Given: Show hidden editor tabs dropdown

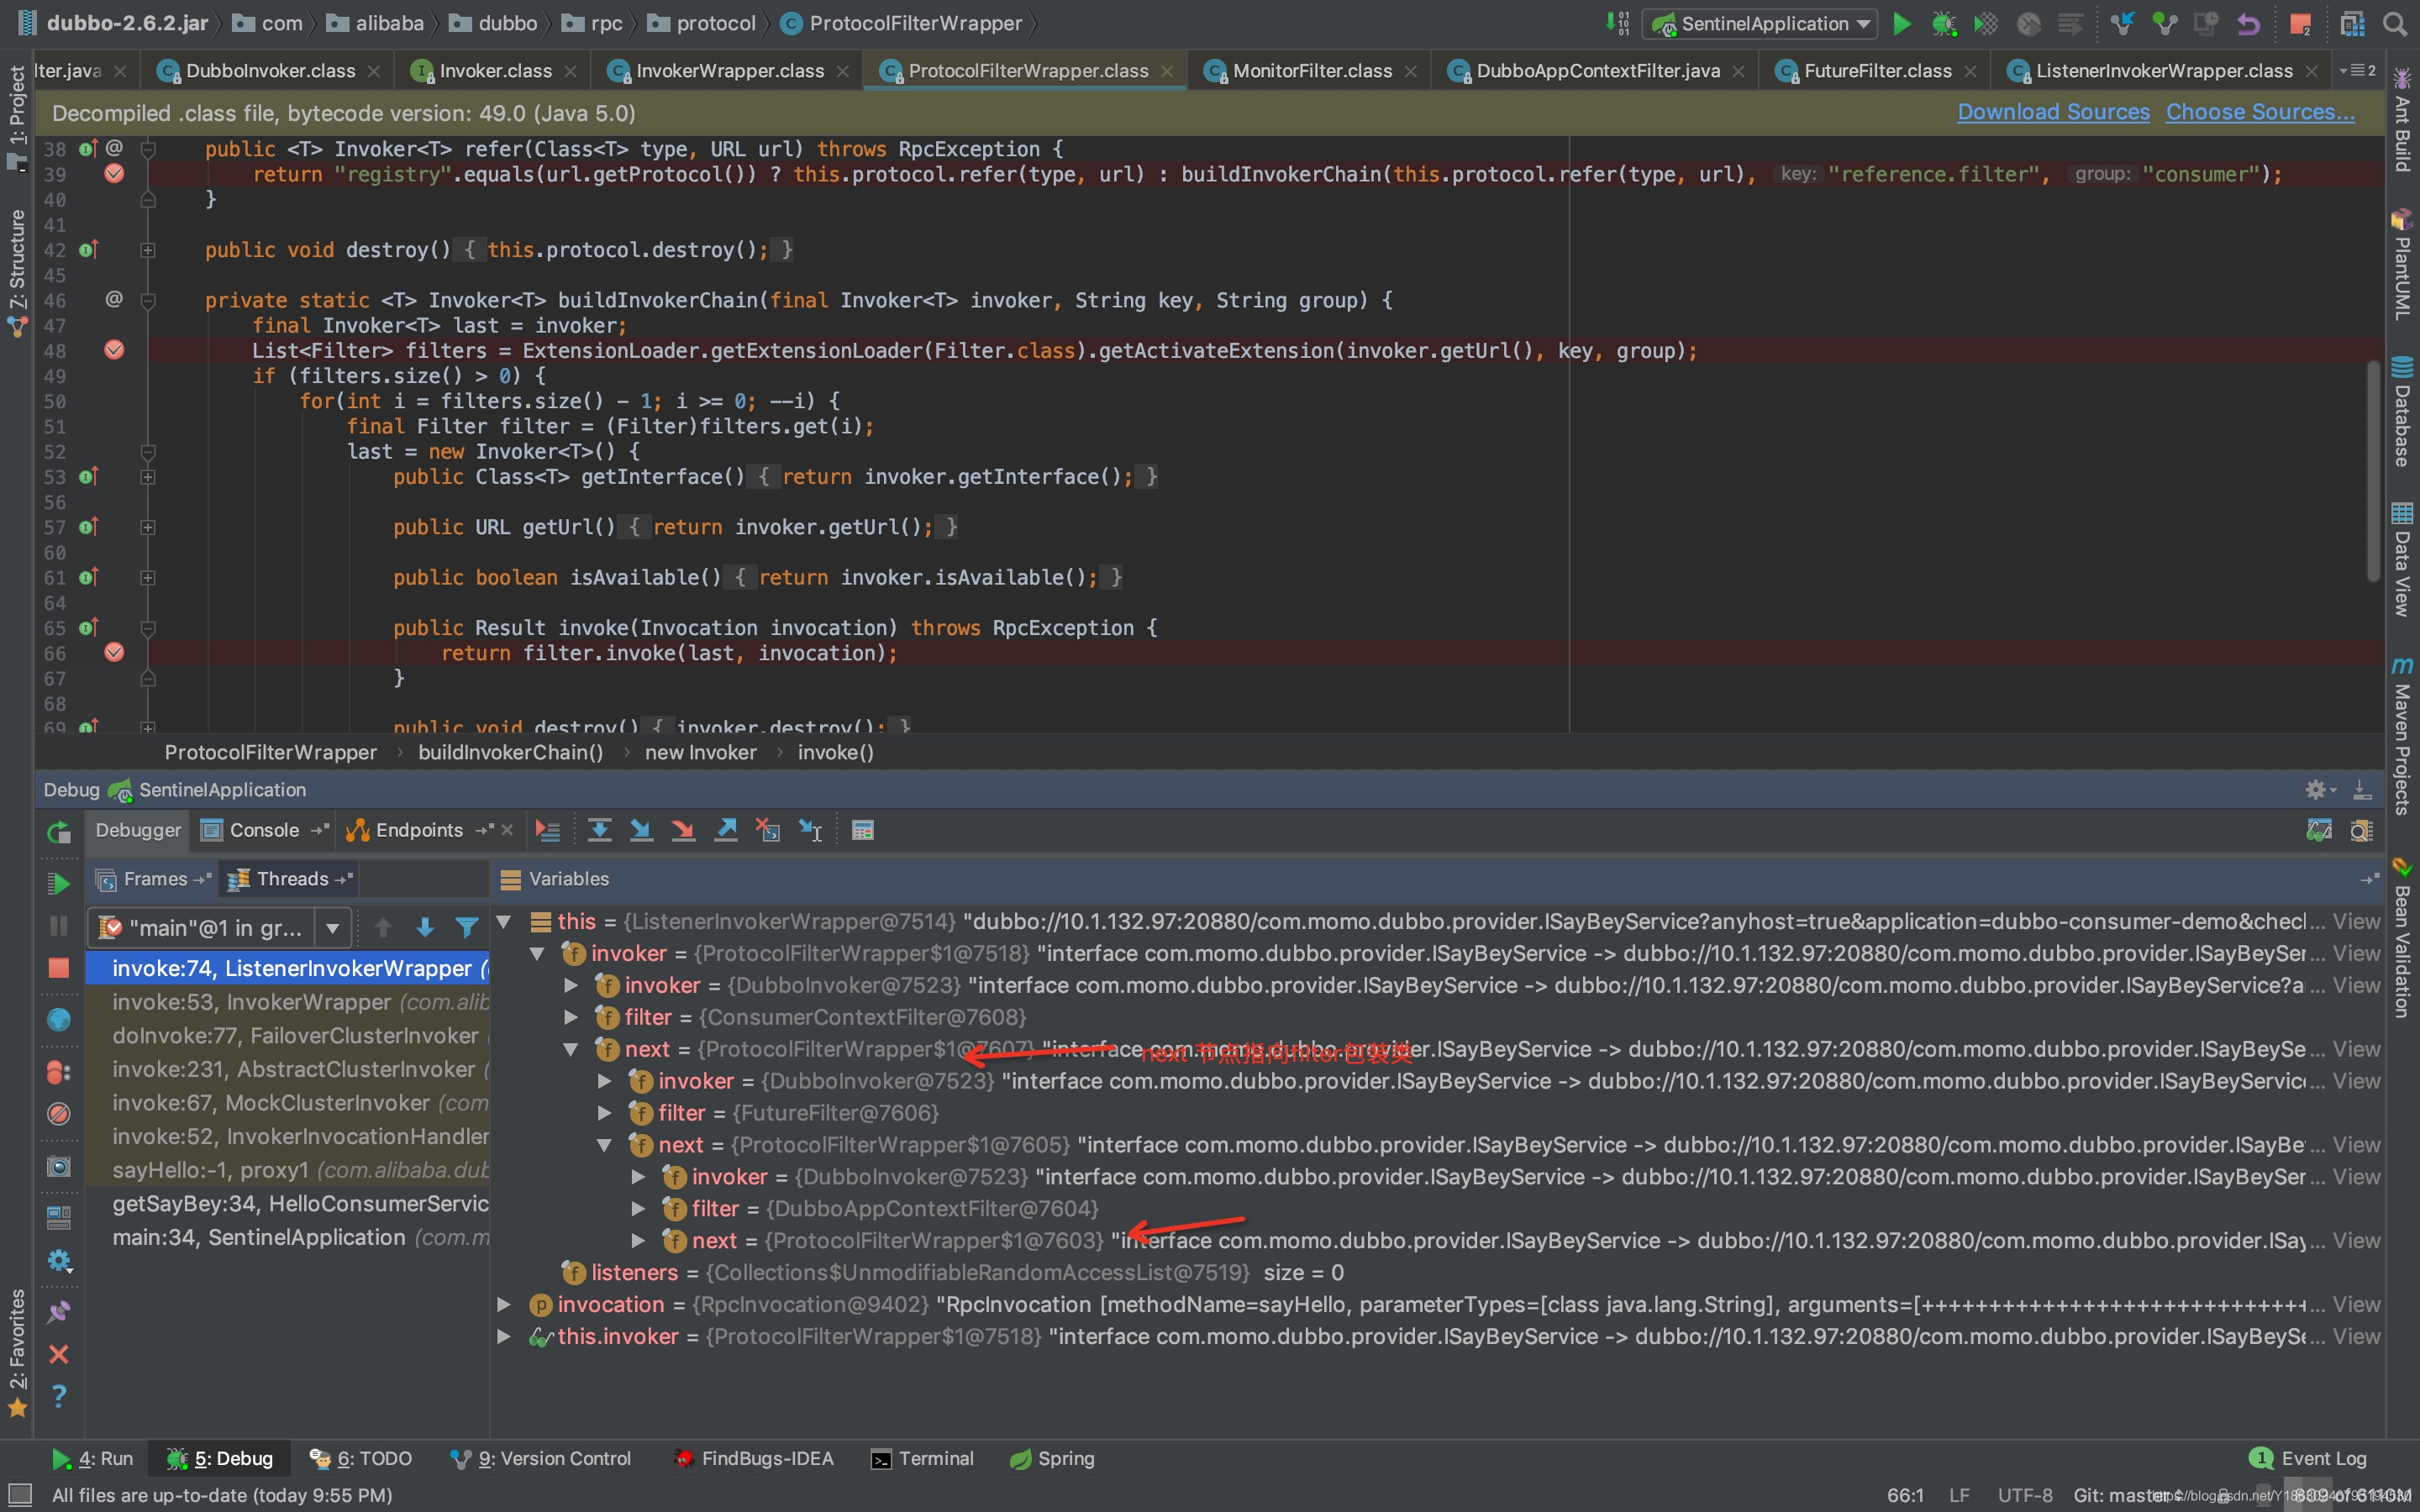Looking at the screenshot, I should click(2358, 70).
